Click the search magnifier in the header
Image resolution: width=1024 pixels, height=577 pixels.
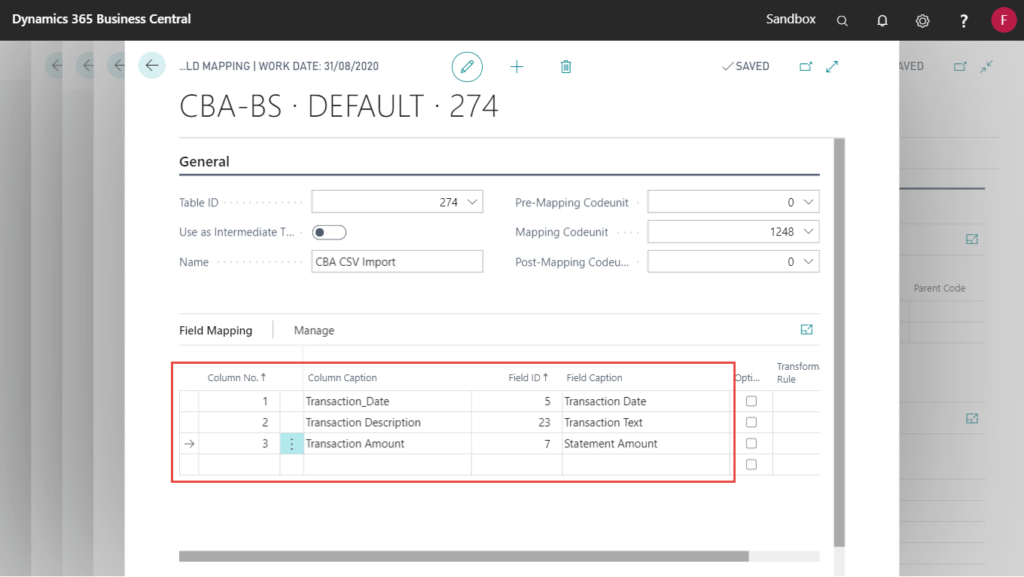click(842, 20)
